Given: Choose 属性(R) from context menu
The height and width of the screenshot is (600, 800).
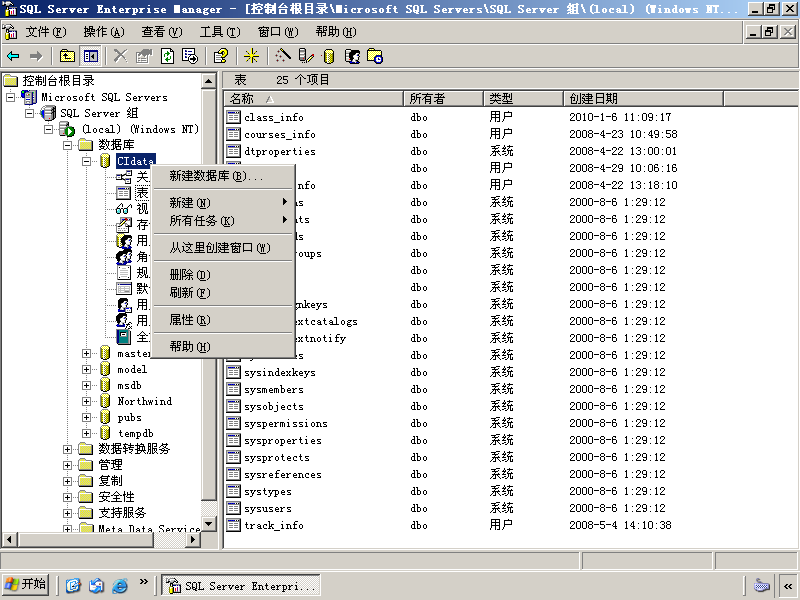Looking at the screenshot, I should pos(223,320).
